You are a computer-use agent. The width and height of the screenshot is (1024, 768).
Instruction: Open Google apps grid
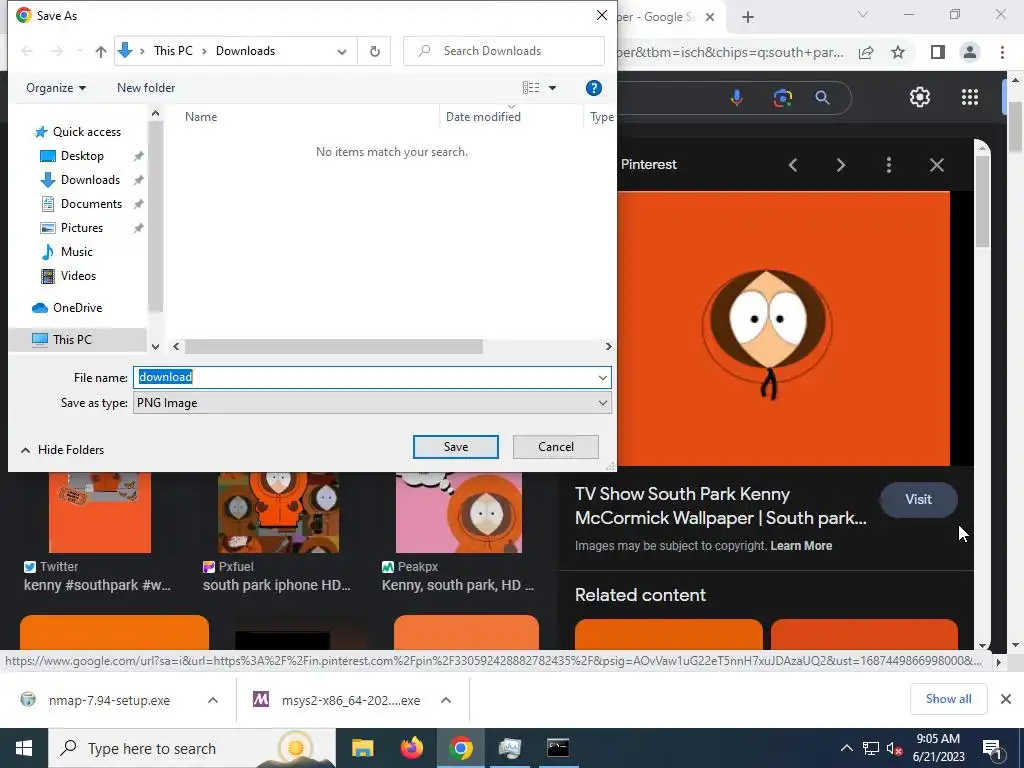[970, 97]
